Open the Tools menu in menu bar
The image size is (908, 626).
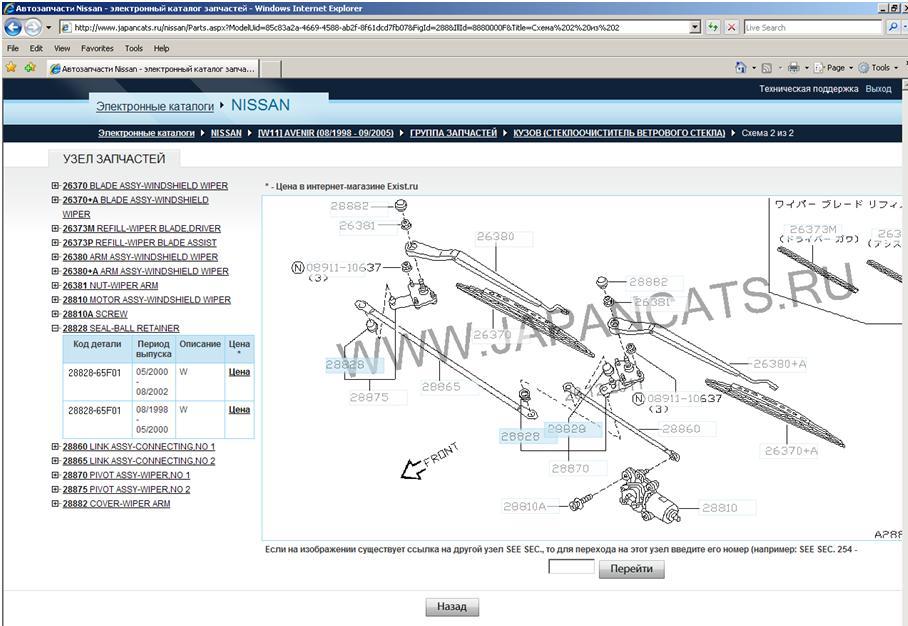pyautogui.click(x=133, y=49)
